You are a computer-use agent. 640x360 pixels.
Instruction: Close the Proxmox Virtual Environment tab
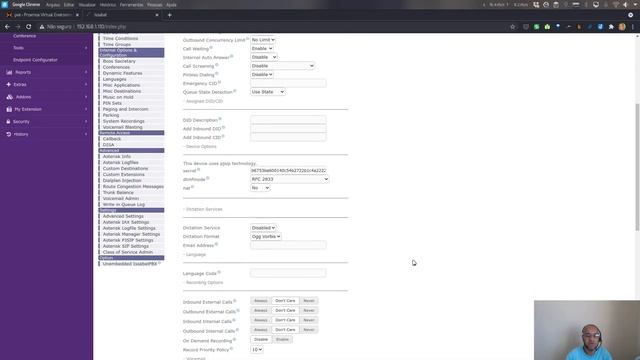pos(77,15)
